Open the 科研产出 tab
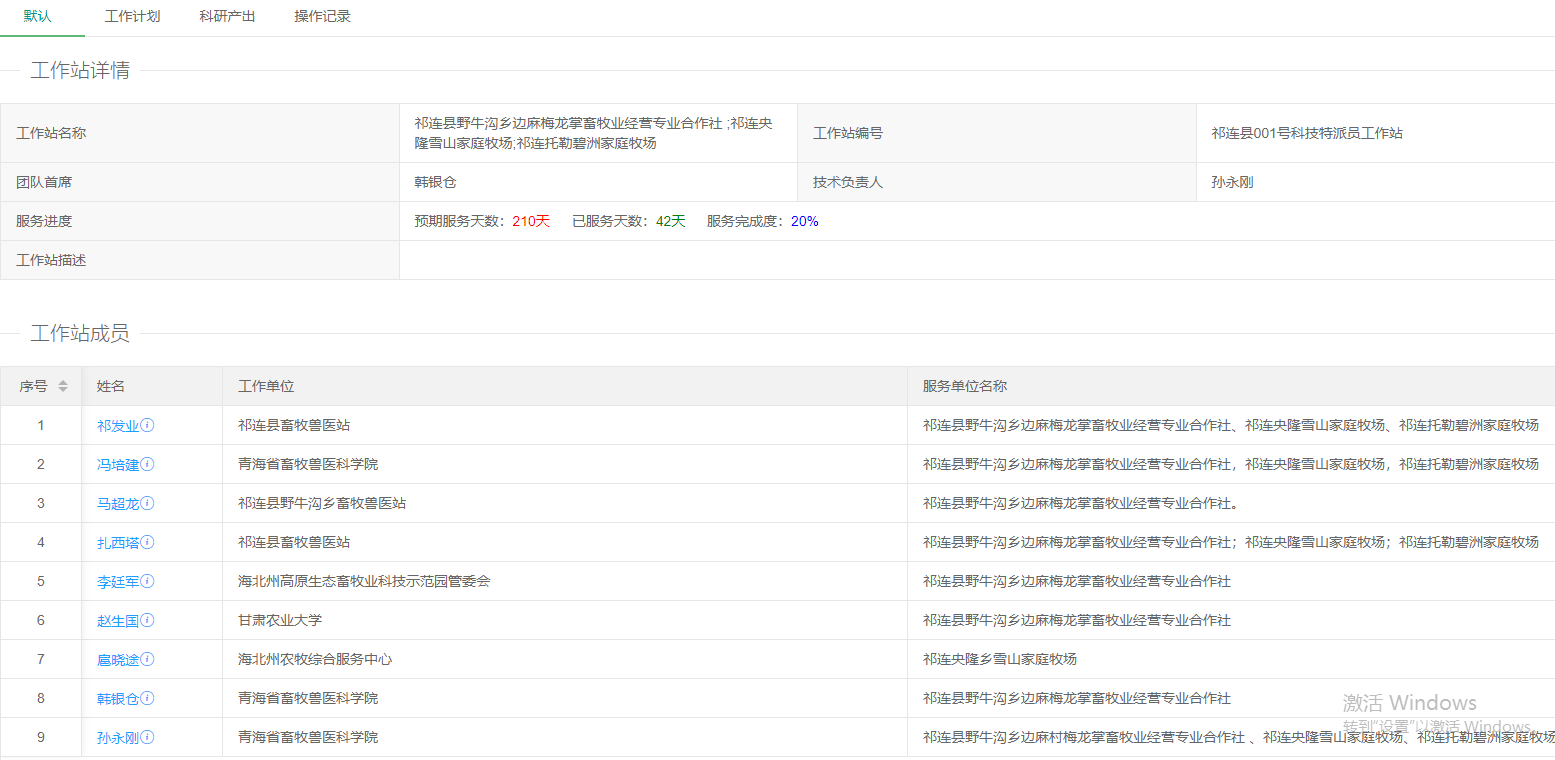Viewport: 1555px width, 760px height. [227, 16]
